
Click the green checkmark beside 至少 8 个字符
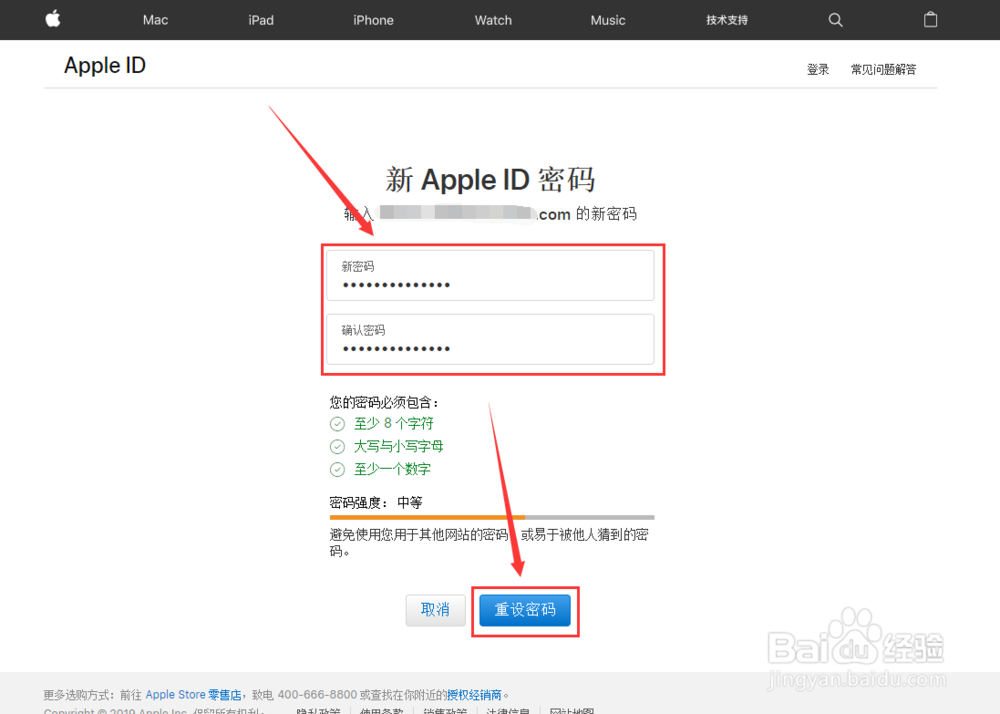click(337, 423)
